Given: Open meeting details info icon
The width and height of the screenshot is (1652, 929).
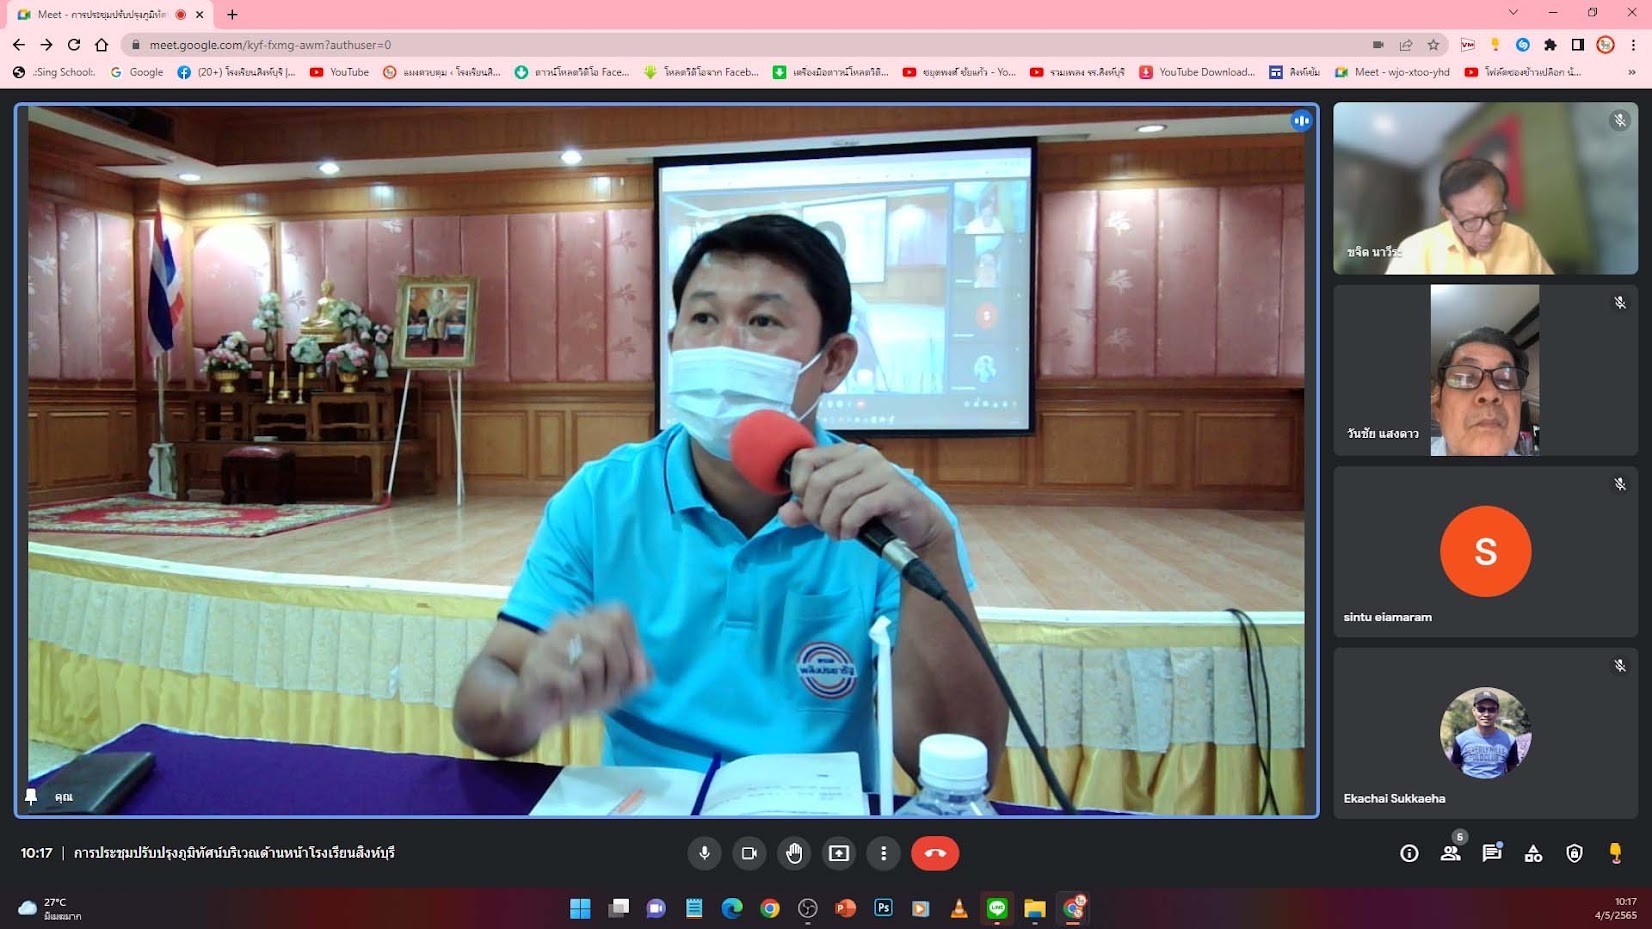Looking at the screenshot, I should point(1409,853).
